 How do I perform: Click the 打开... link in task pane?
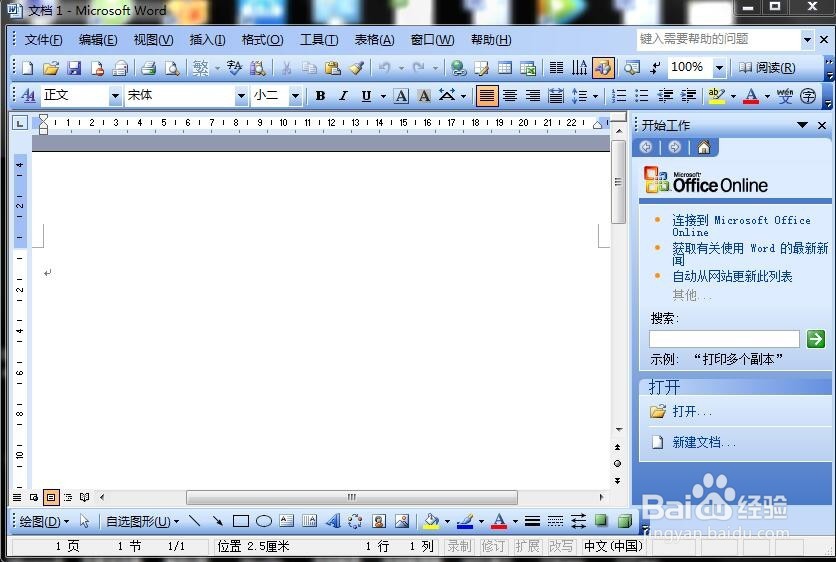tap(692, 411)
